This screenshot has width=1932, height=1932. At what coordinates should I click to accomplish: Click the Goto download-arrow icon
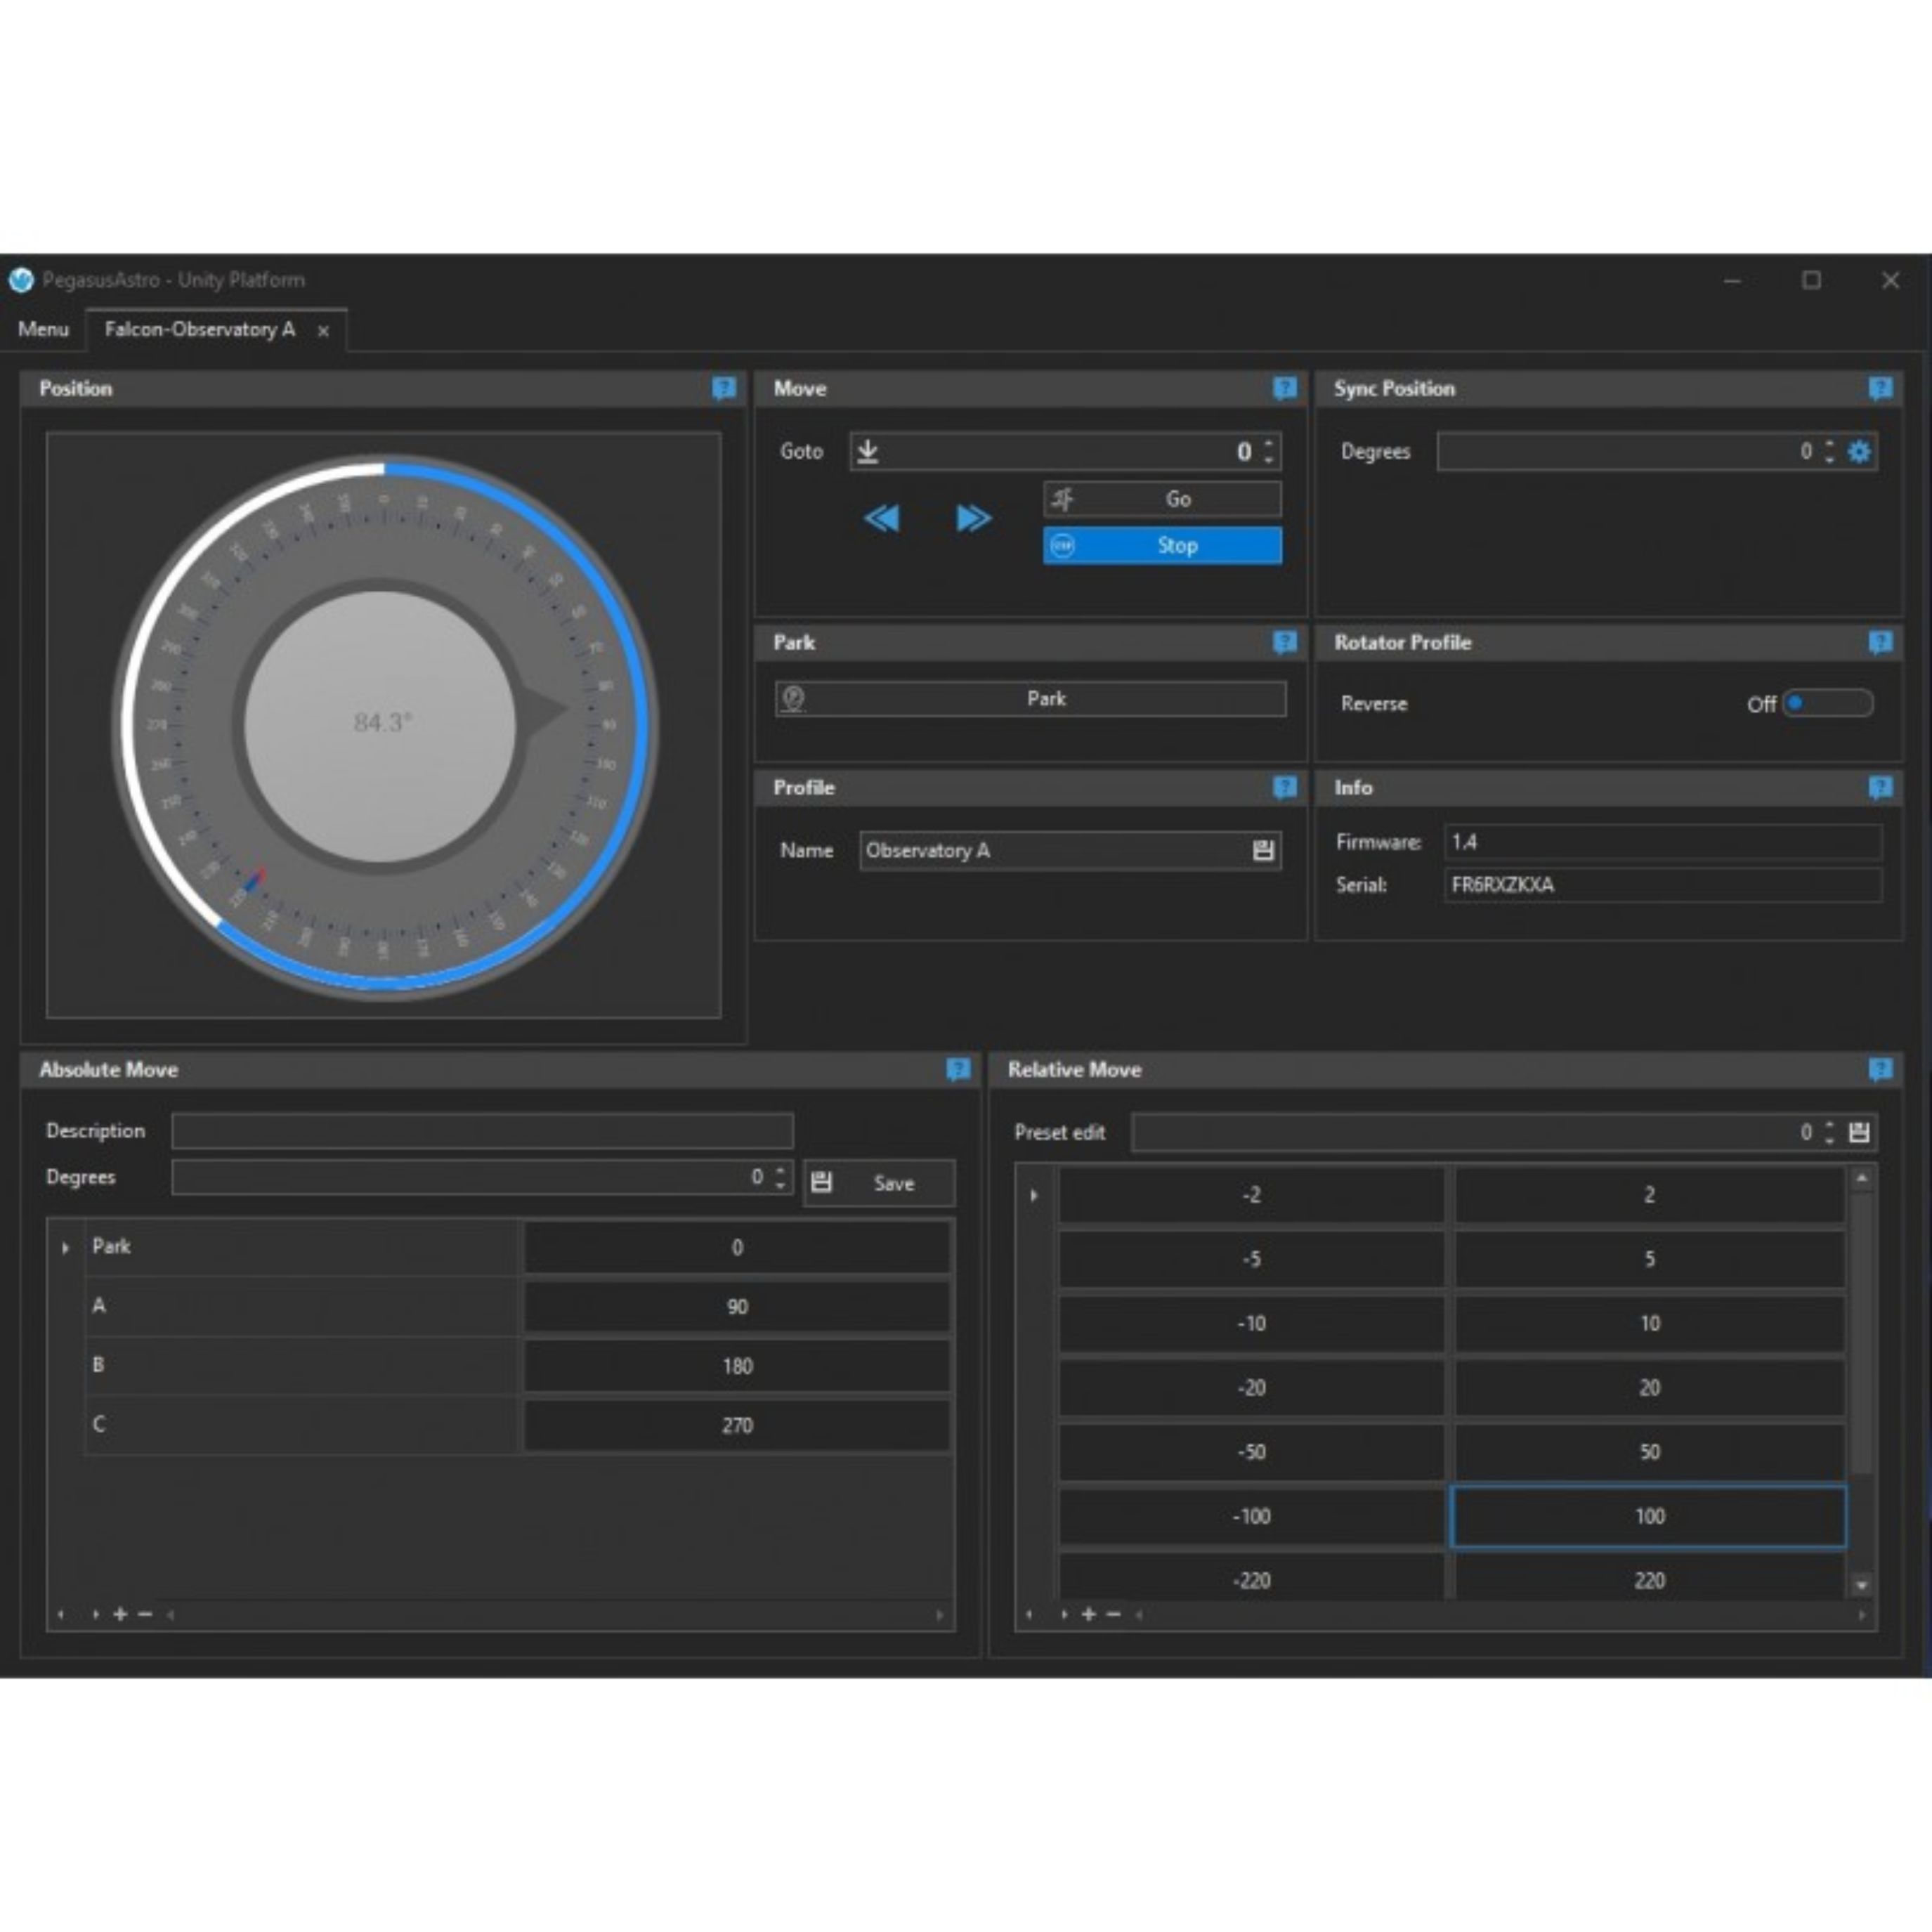tap(868, 451)
